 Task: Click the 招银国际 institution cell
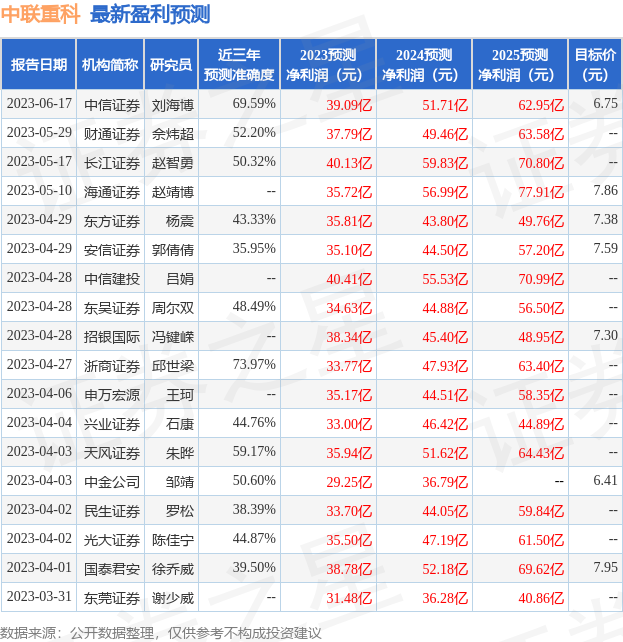coord(112,337)
